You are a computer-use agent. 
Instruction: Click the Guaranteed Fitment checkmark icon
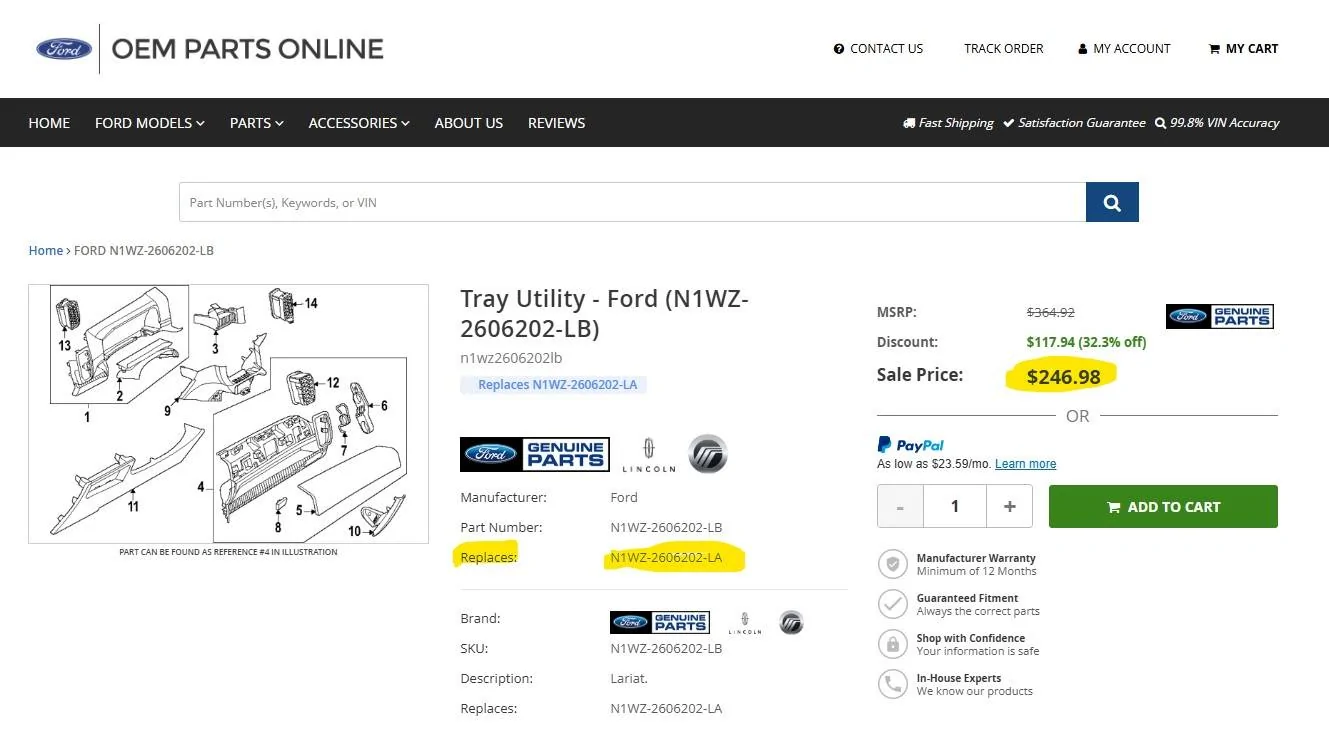[892, 604]
